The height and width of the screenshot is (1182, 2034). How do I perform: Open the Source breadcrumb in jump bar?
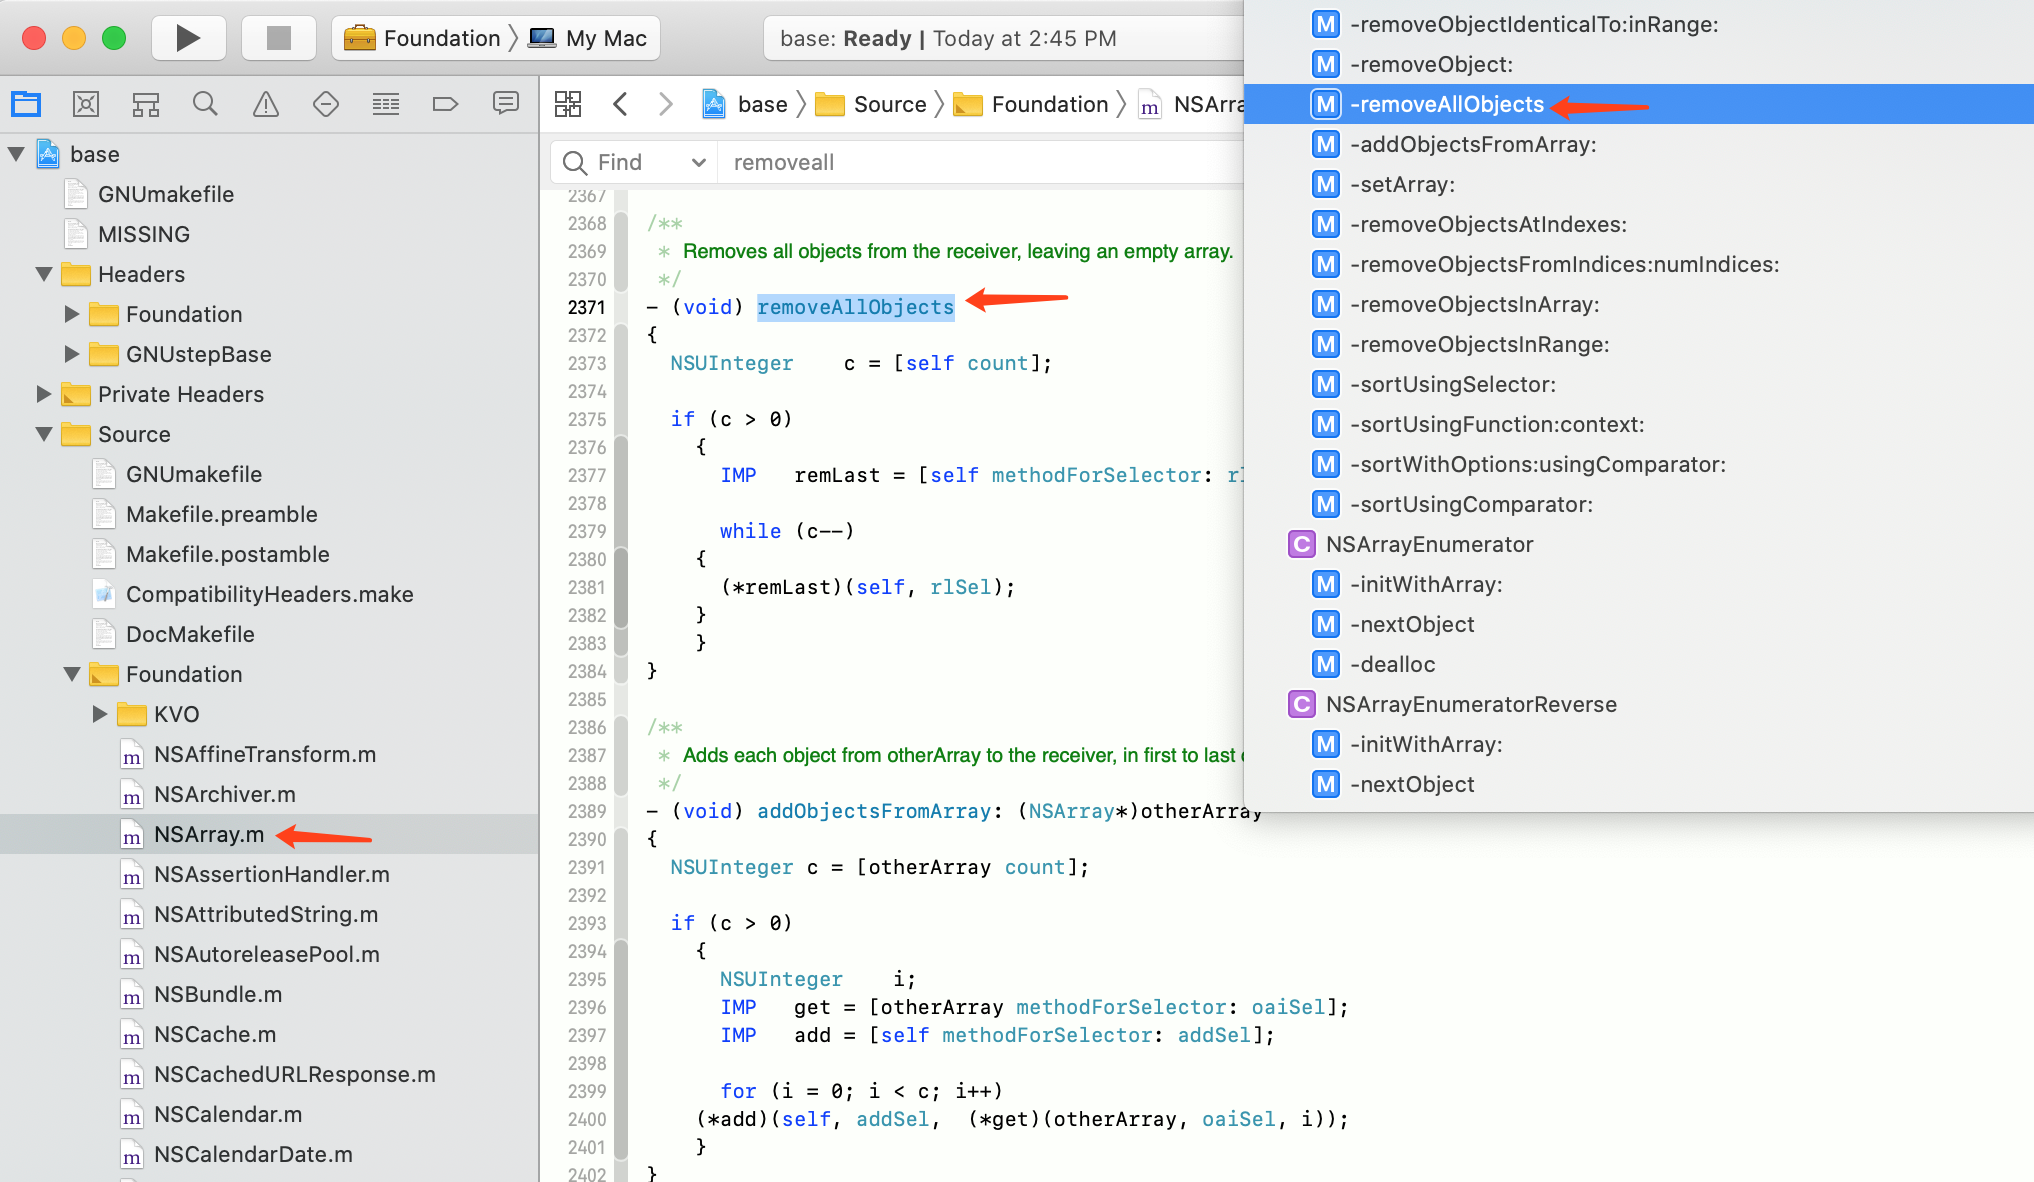tap(871, 104)
